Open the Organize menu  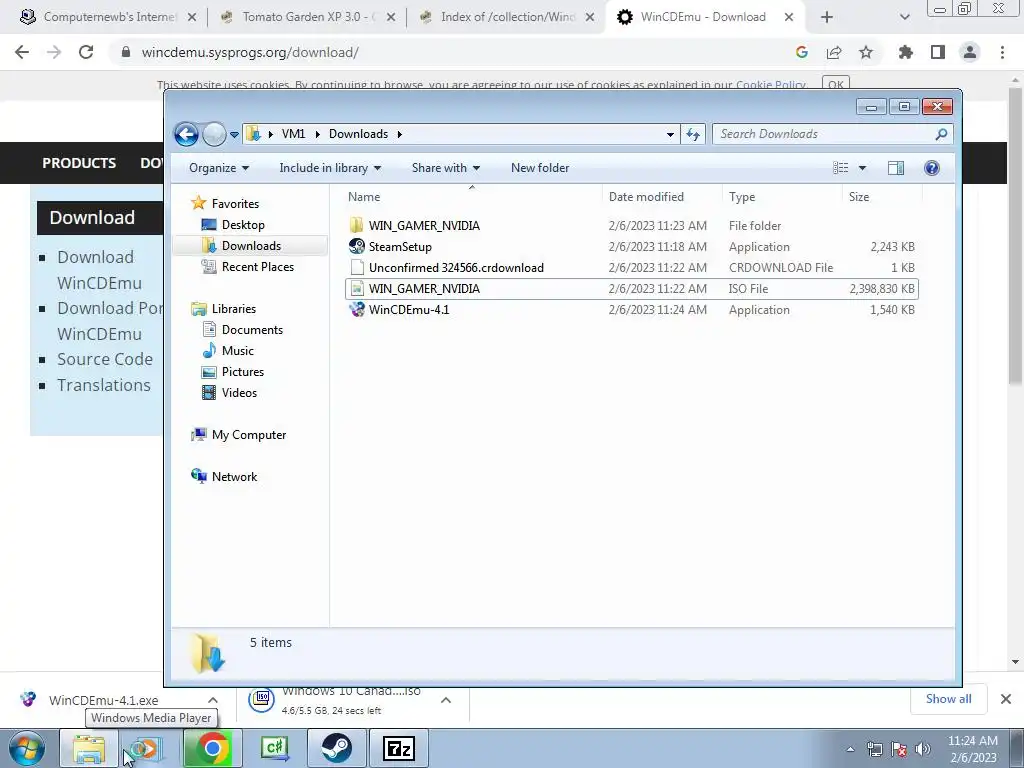pyautogui.click(x=219, y=168)
